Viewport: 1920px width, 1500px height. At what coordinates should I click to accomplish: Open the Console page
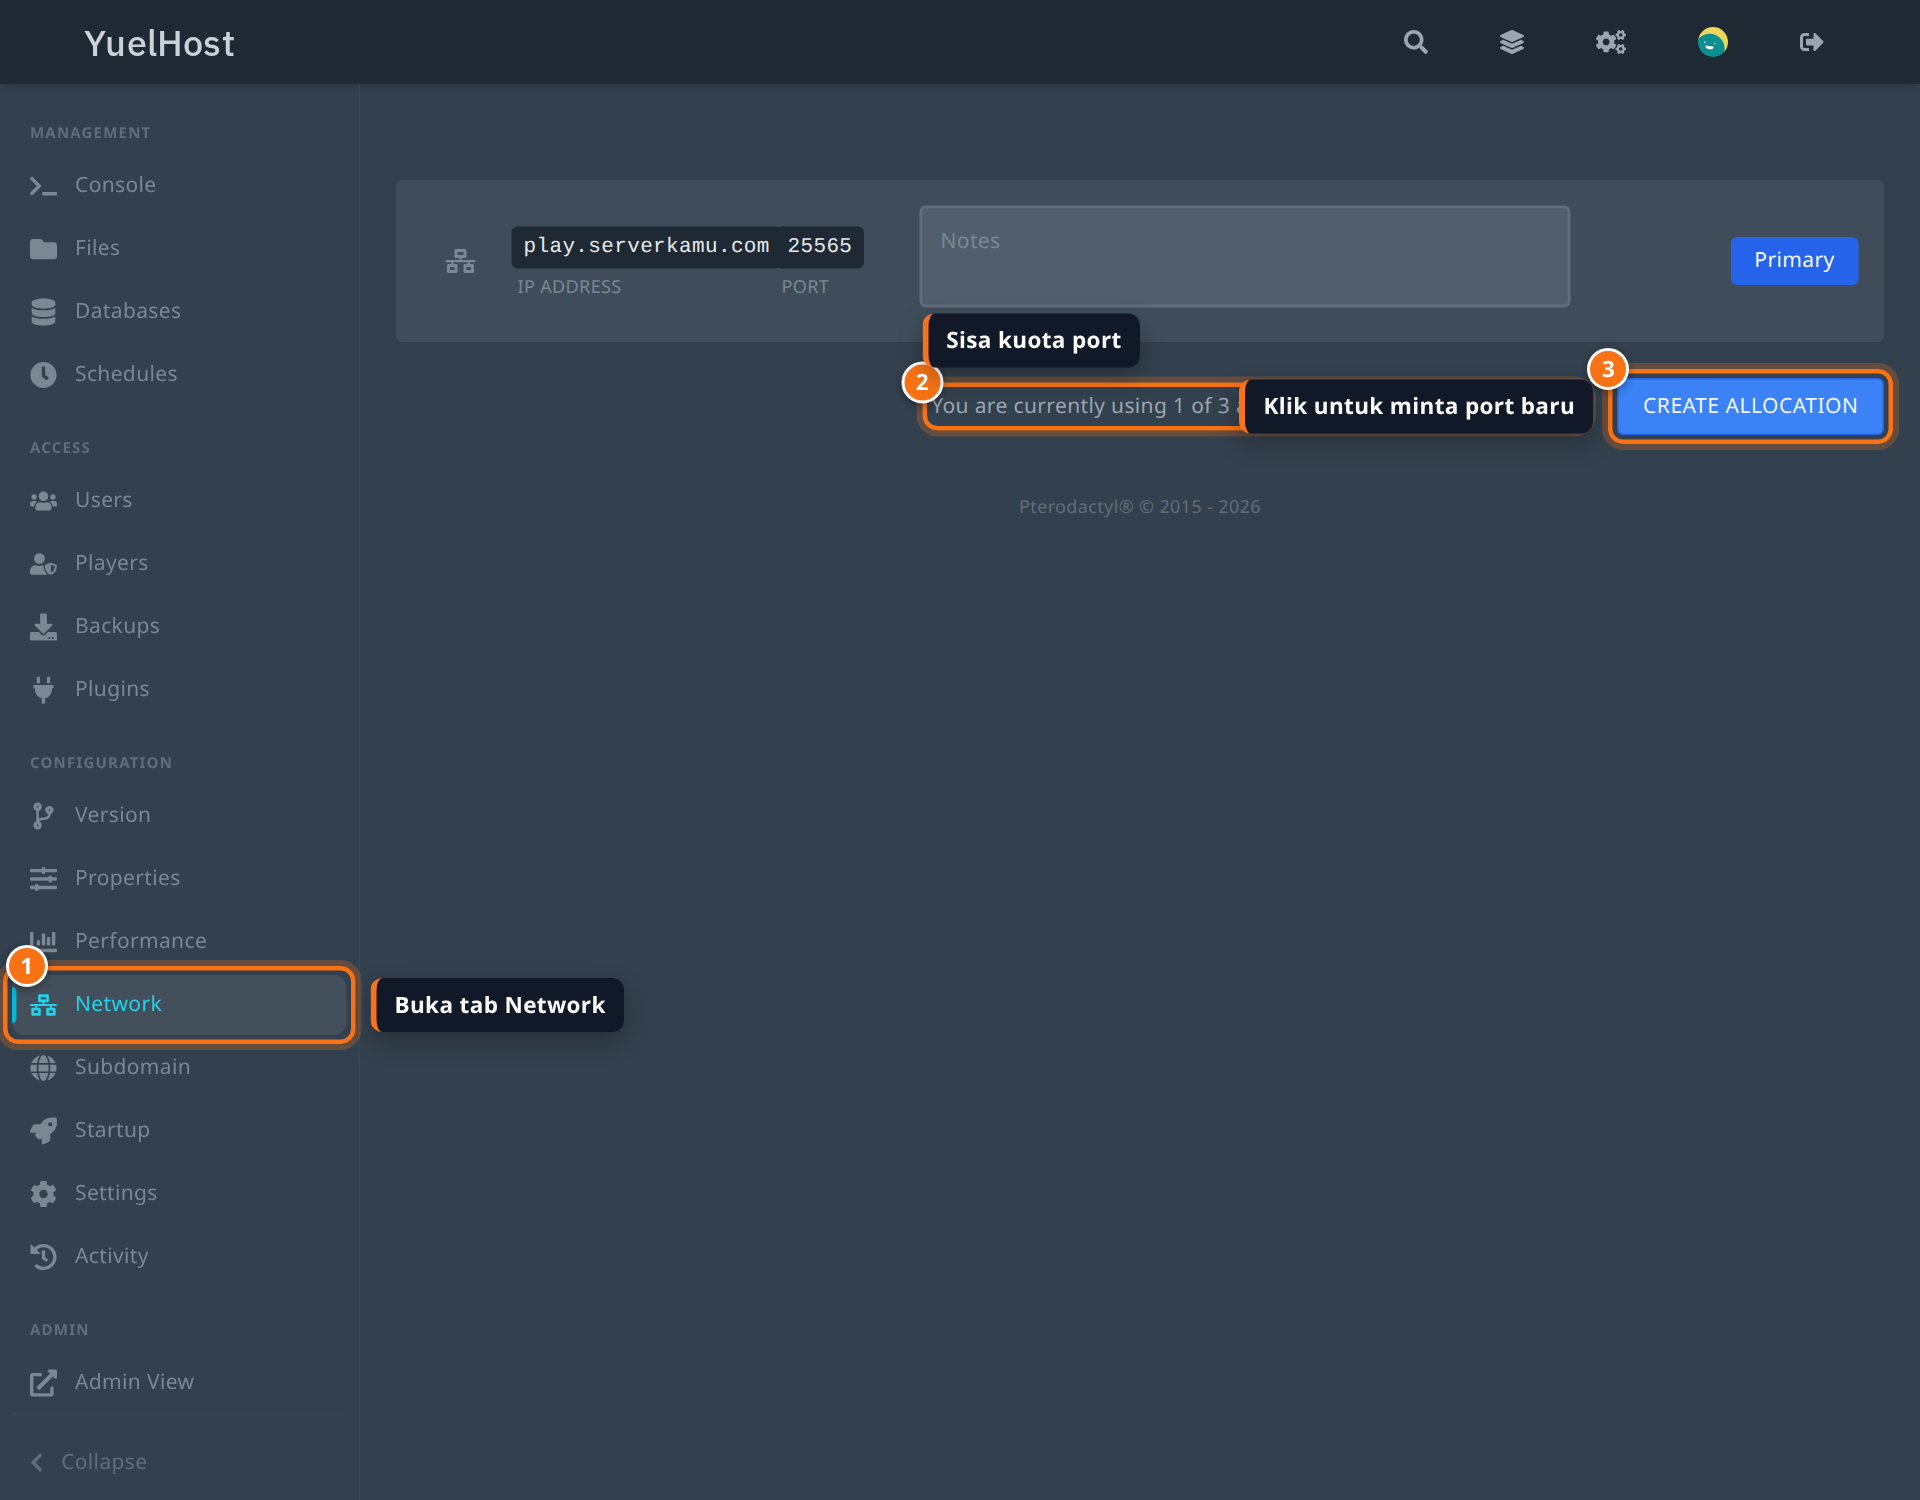point(180,185)
